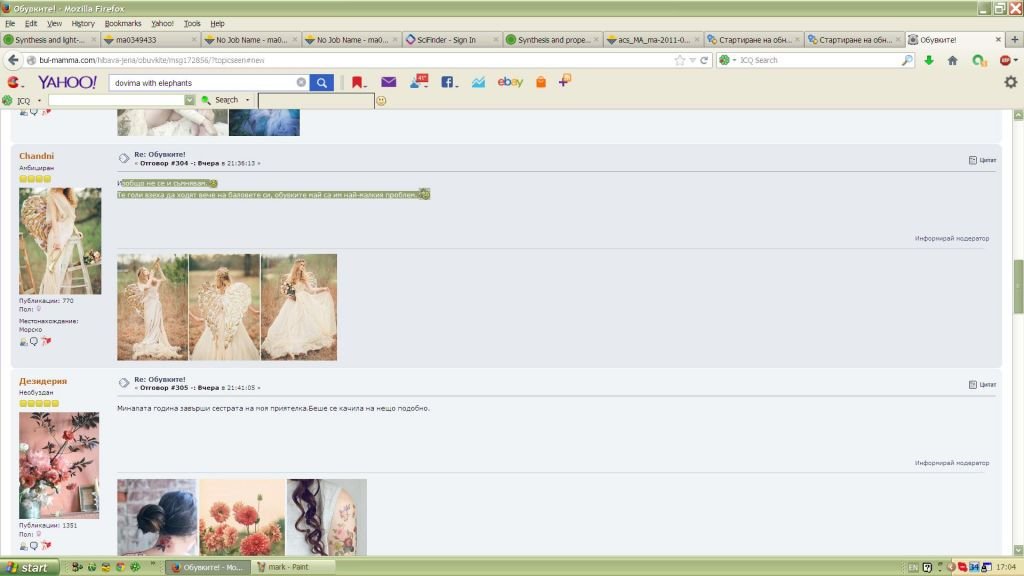
Task: Open the Yahoo Mail envelope icon
Action: point(388,82)
